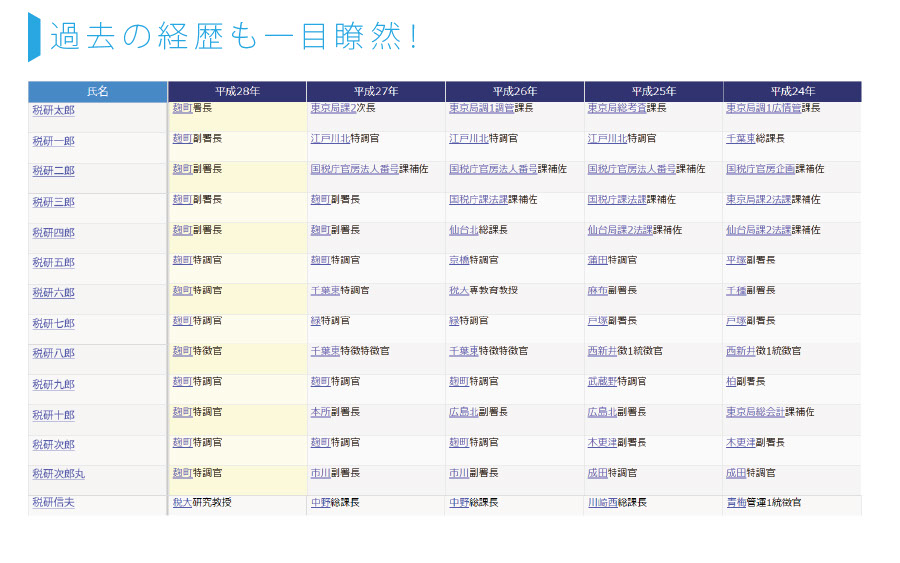Open the 税研四郎 name link

[53, 232]
